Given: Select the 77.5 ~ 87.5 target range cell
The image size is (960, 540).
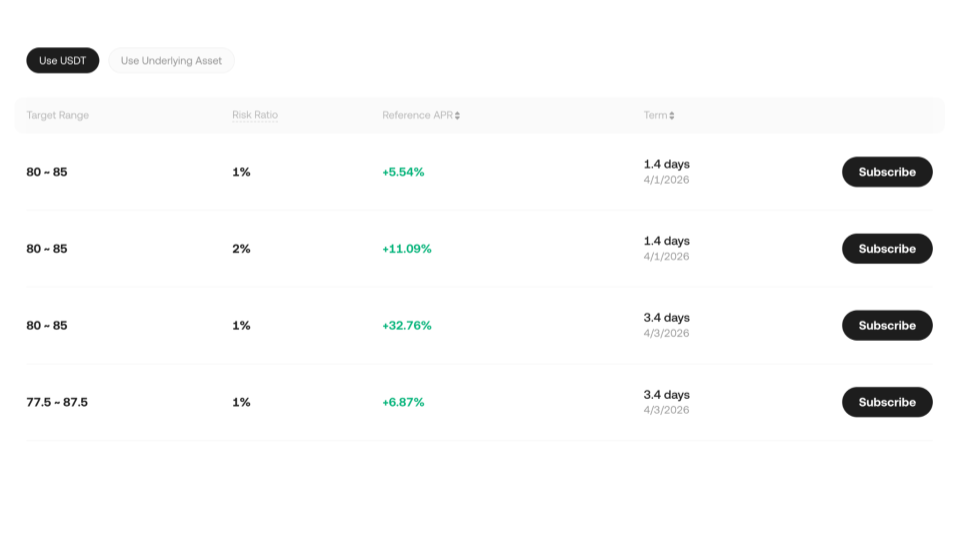Looking at the screenshot, I should (57, 402).
